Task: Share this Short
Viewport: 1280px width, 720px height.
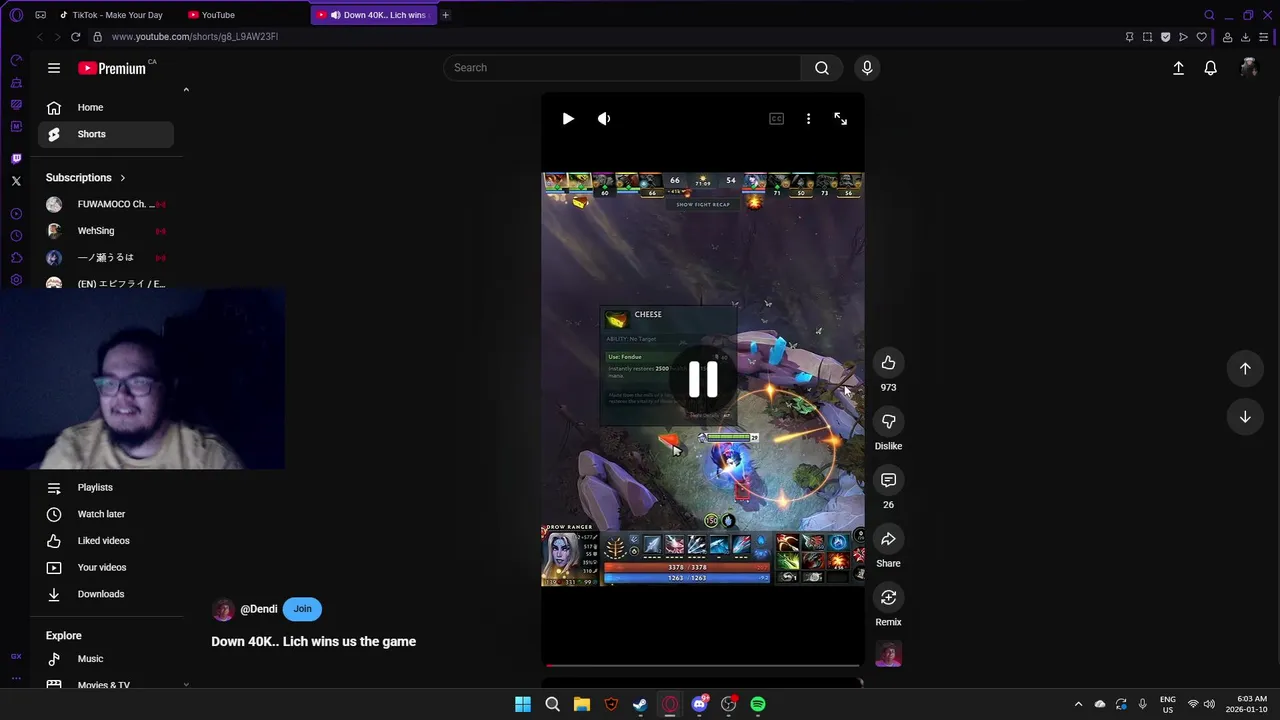Action: tap(888, 539)
